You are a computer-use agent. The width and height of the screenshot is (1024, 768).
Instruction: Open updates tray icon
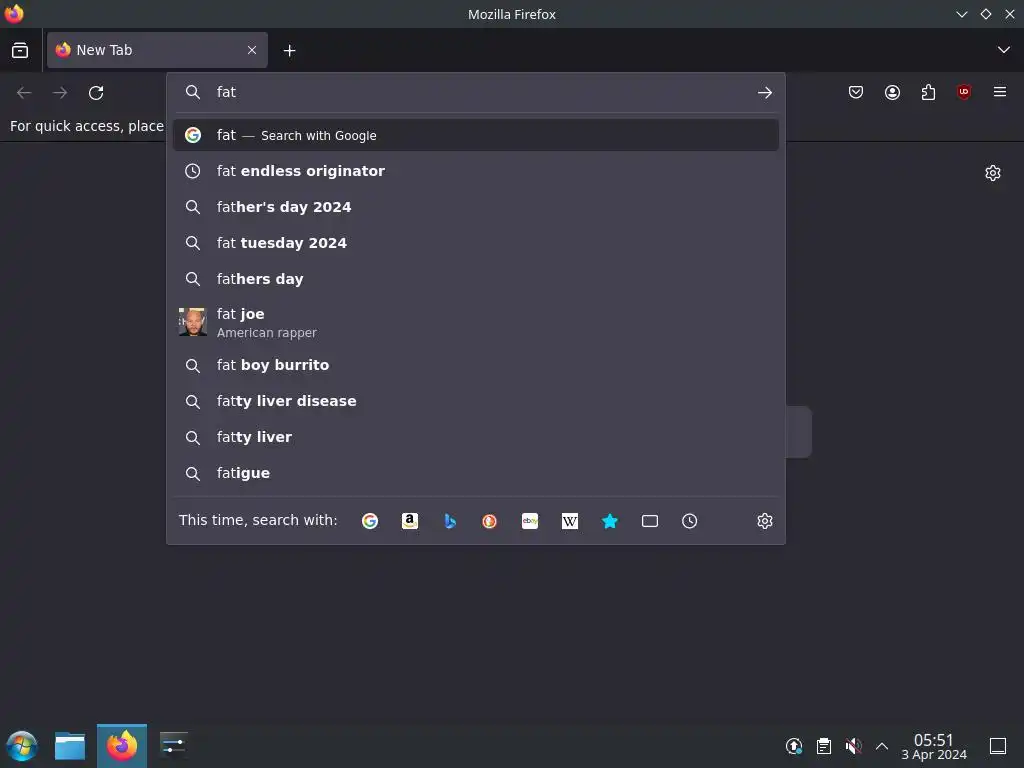point(793,746)
